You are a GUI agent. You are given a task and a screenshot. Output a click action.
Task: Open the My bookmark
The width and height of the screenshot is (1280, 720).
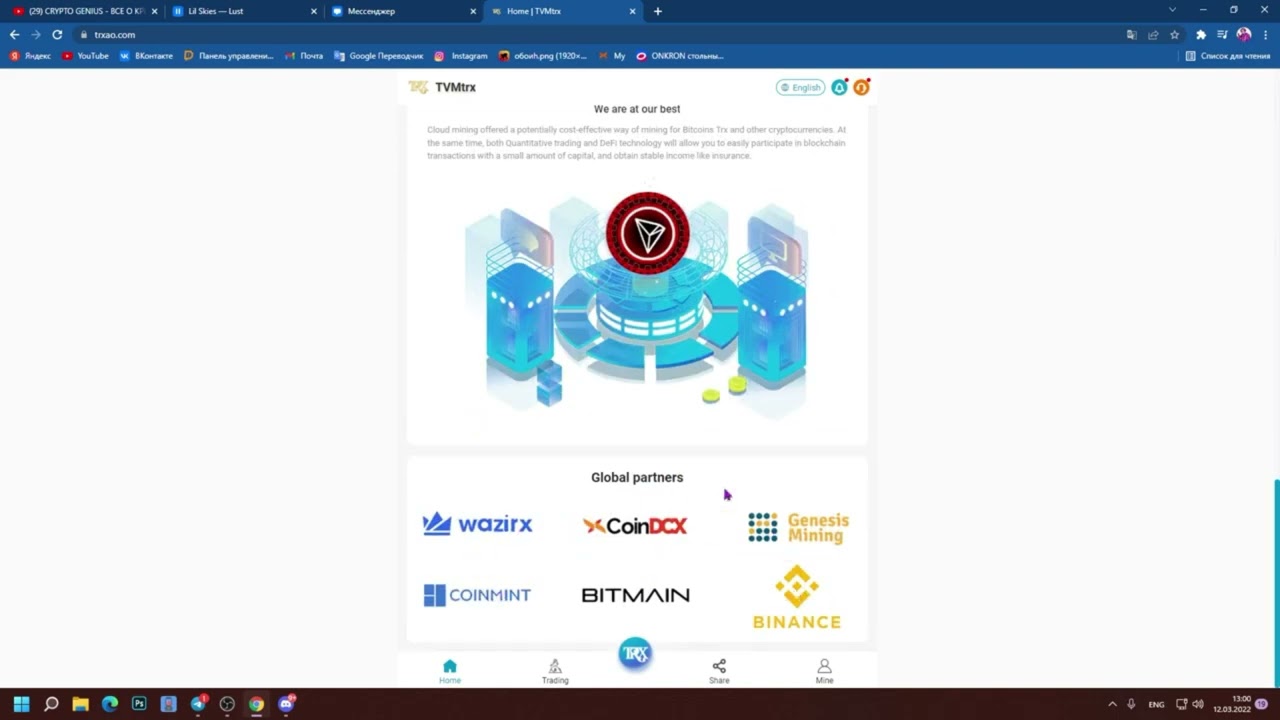pos(611,56)
